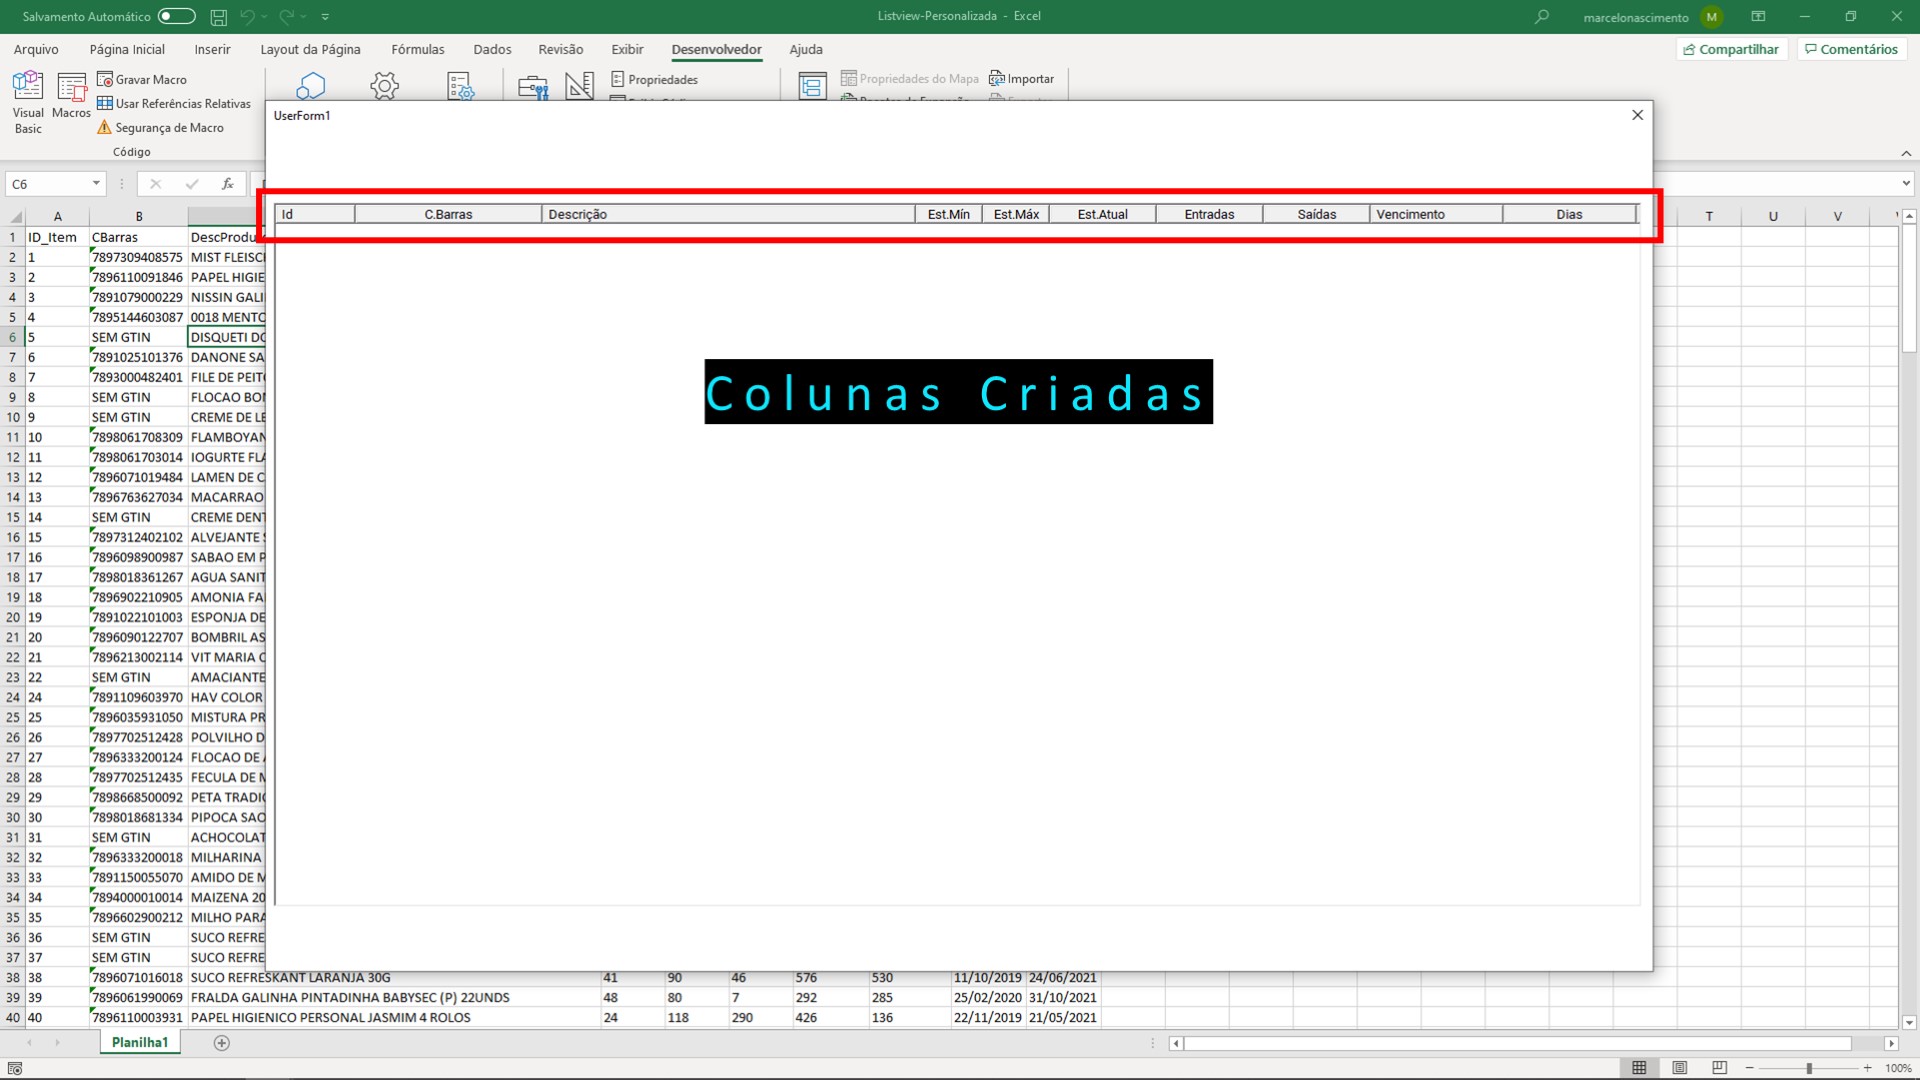1920x1080 pixels.
Task: Click the zoom slider handle
Action: 1808,1068
